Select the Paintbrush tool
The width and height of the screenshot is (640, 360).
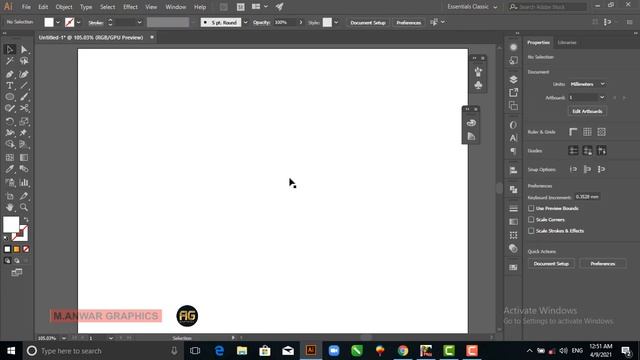pos(24,97)
